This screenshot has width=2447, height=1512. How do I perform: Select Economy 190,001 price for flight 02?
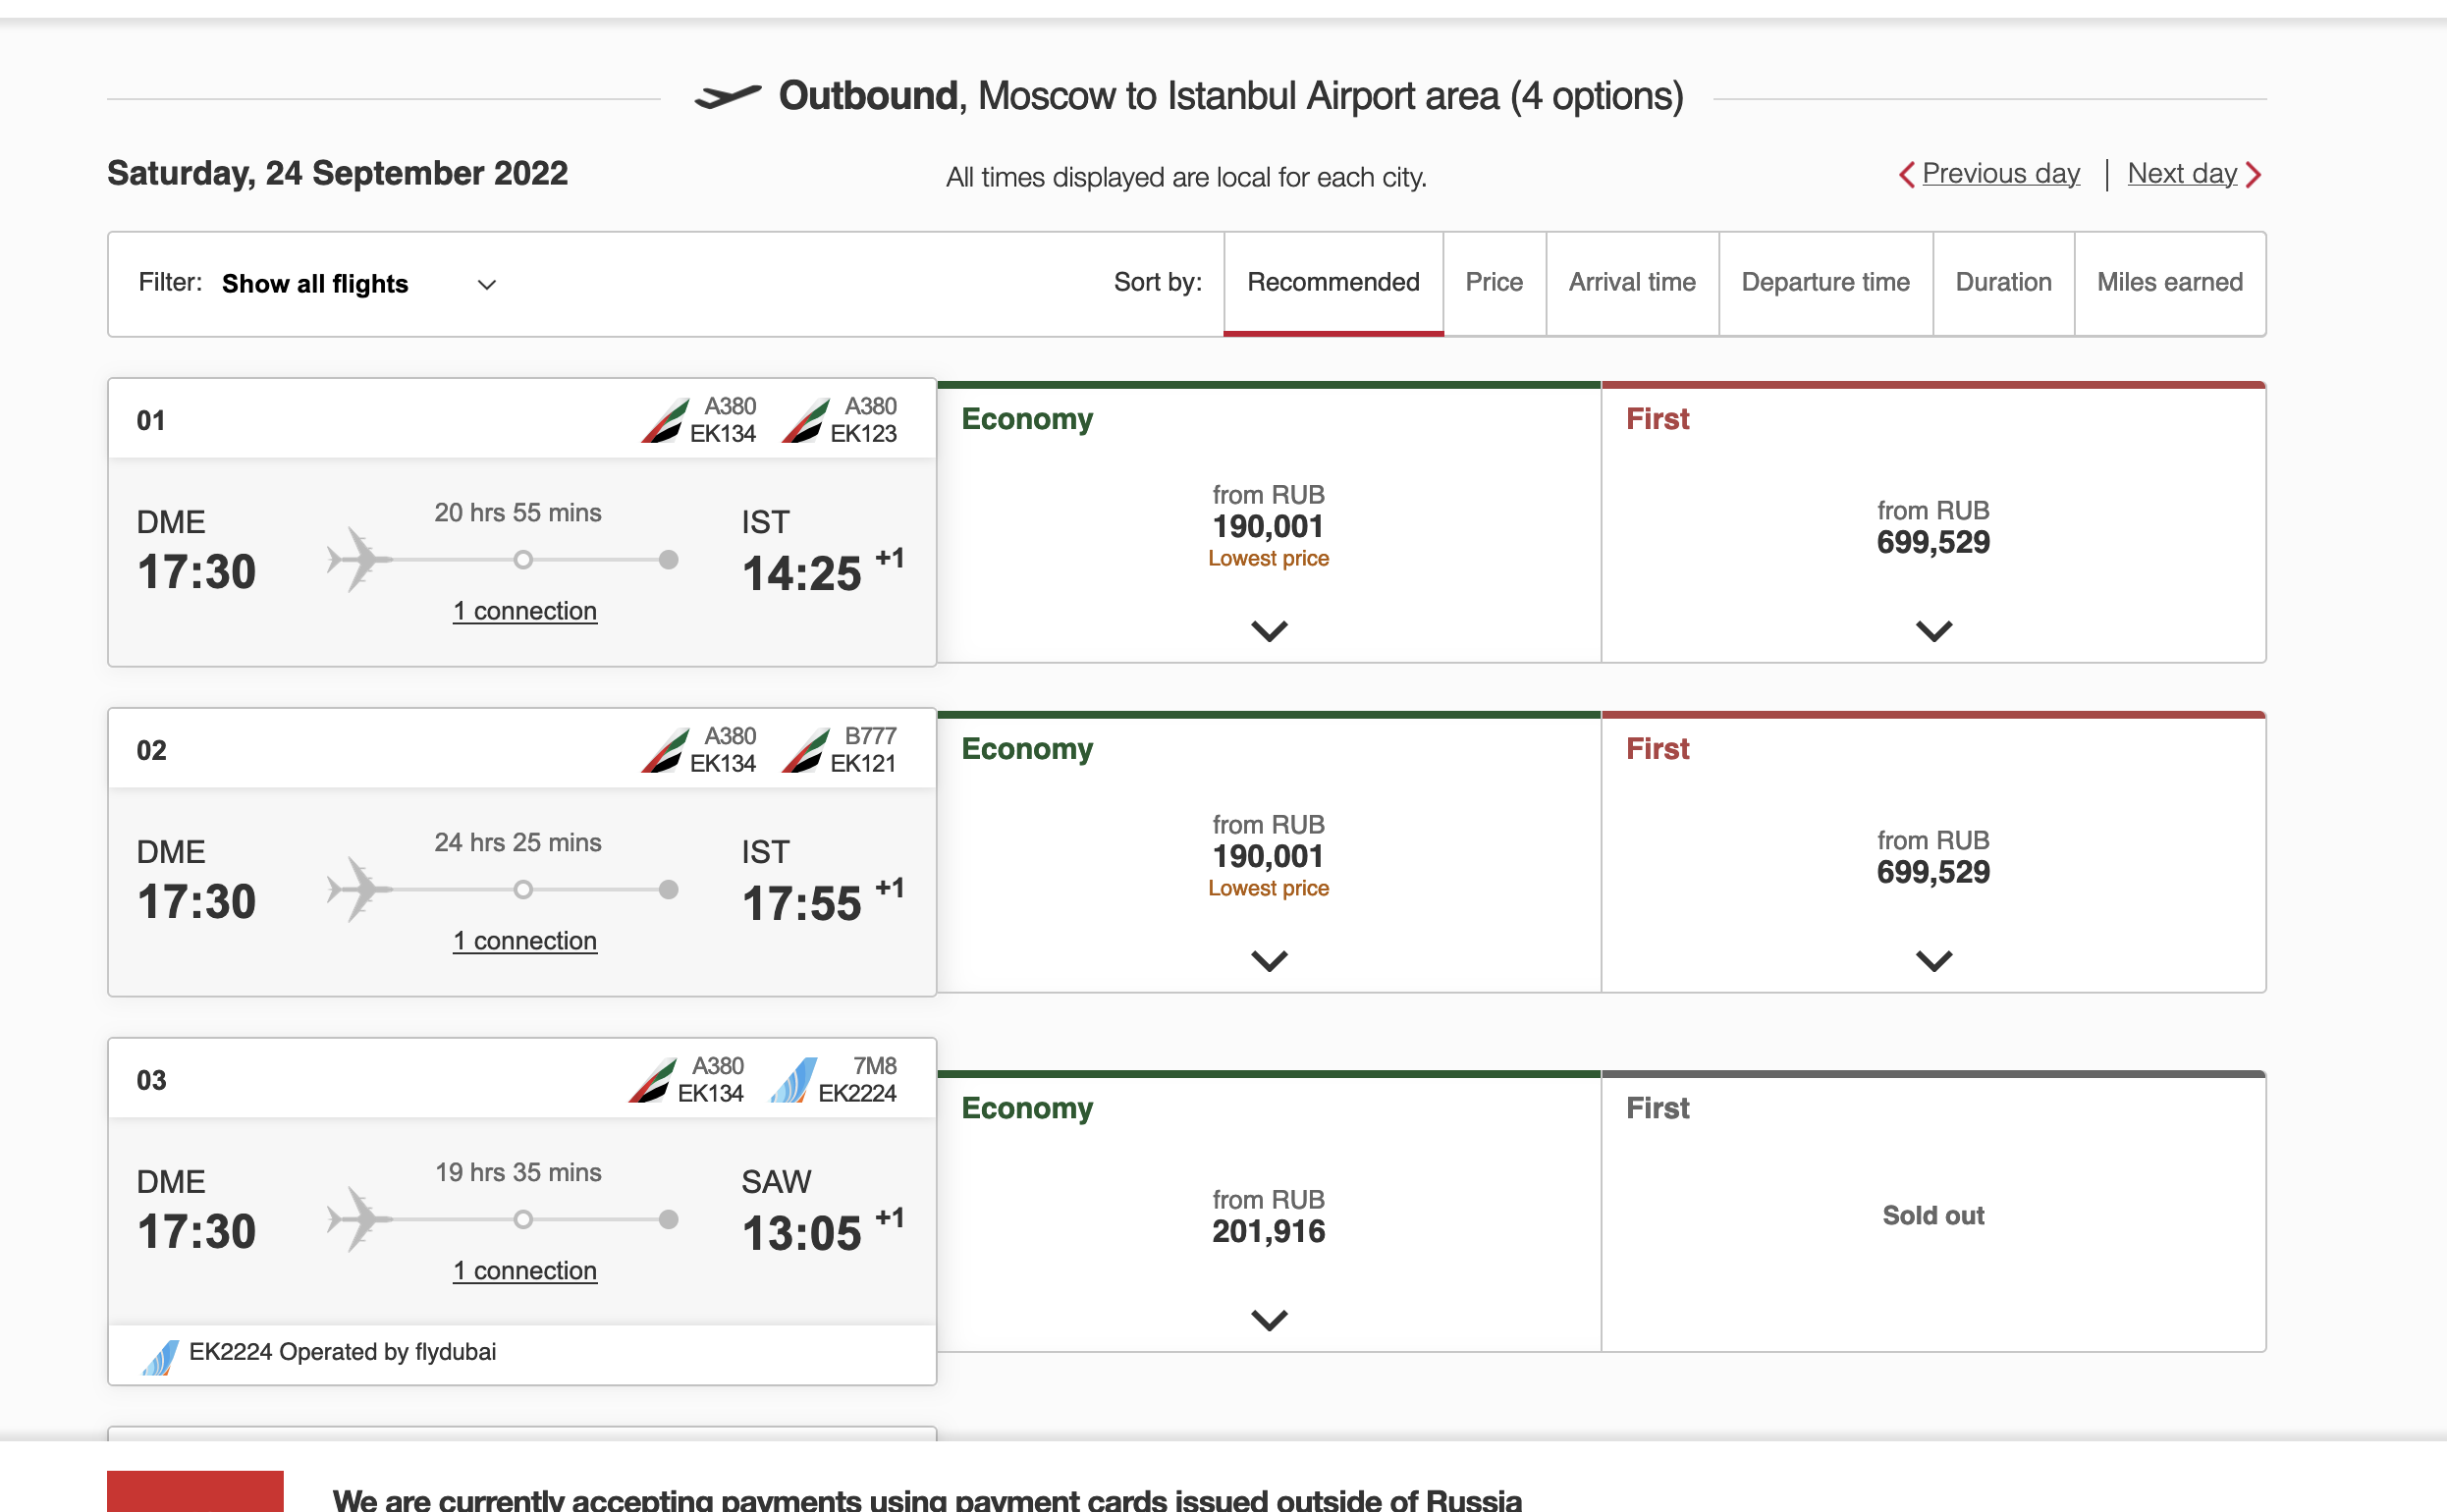pos(1268,856)
